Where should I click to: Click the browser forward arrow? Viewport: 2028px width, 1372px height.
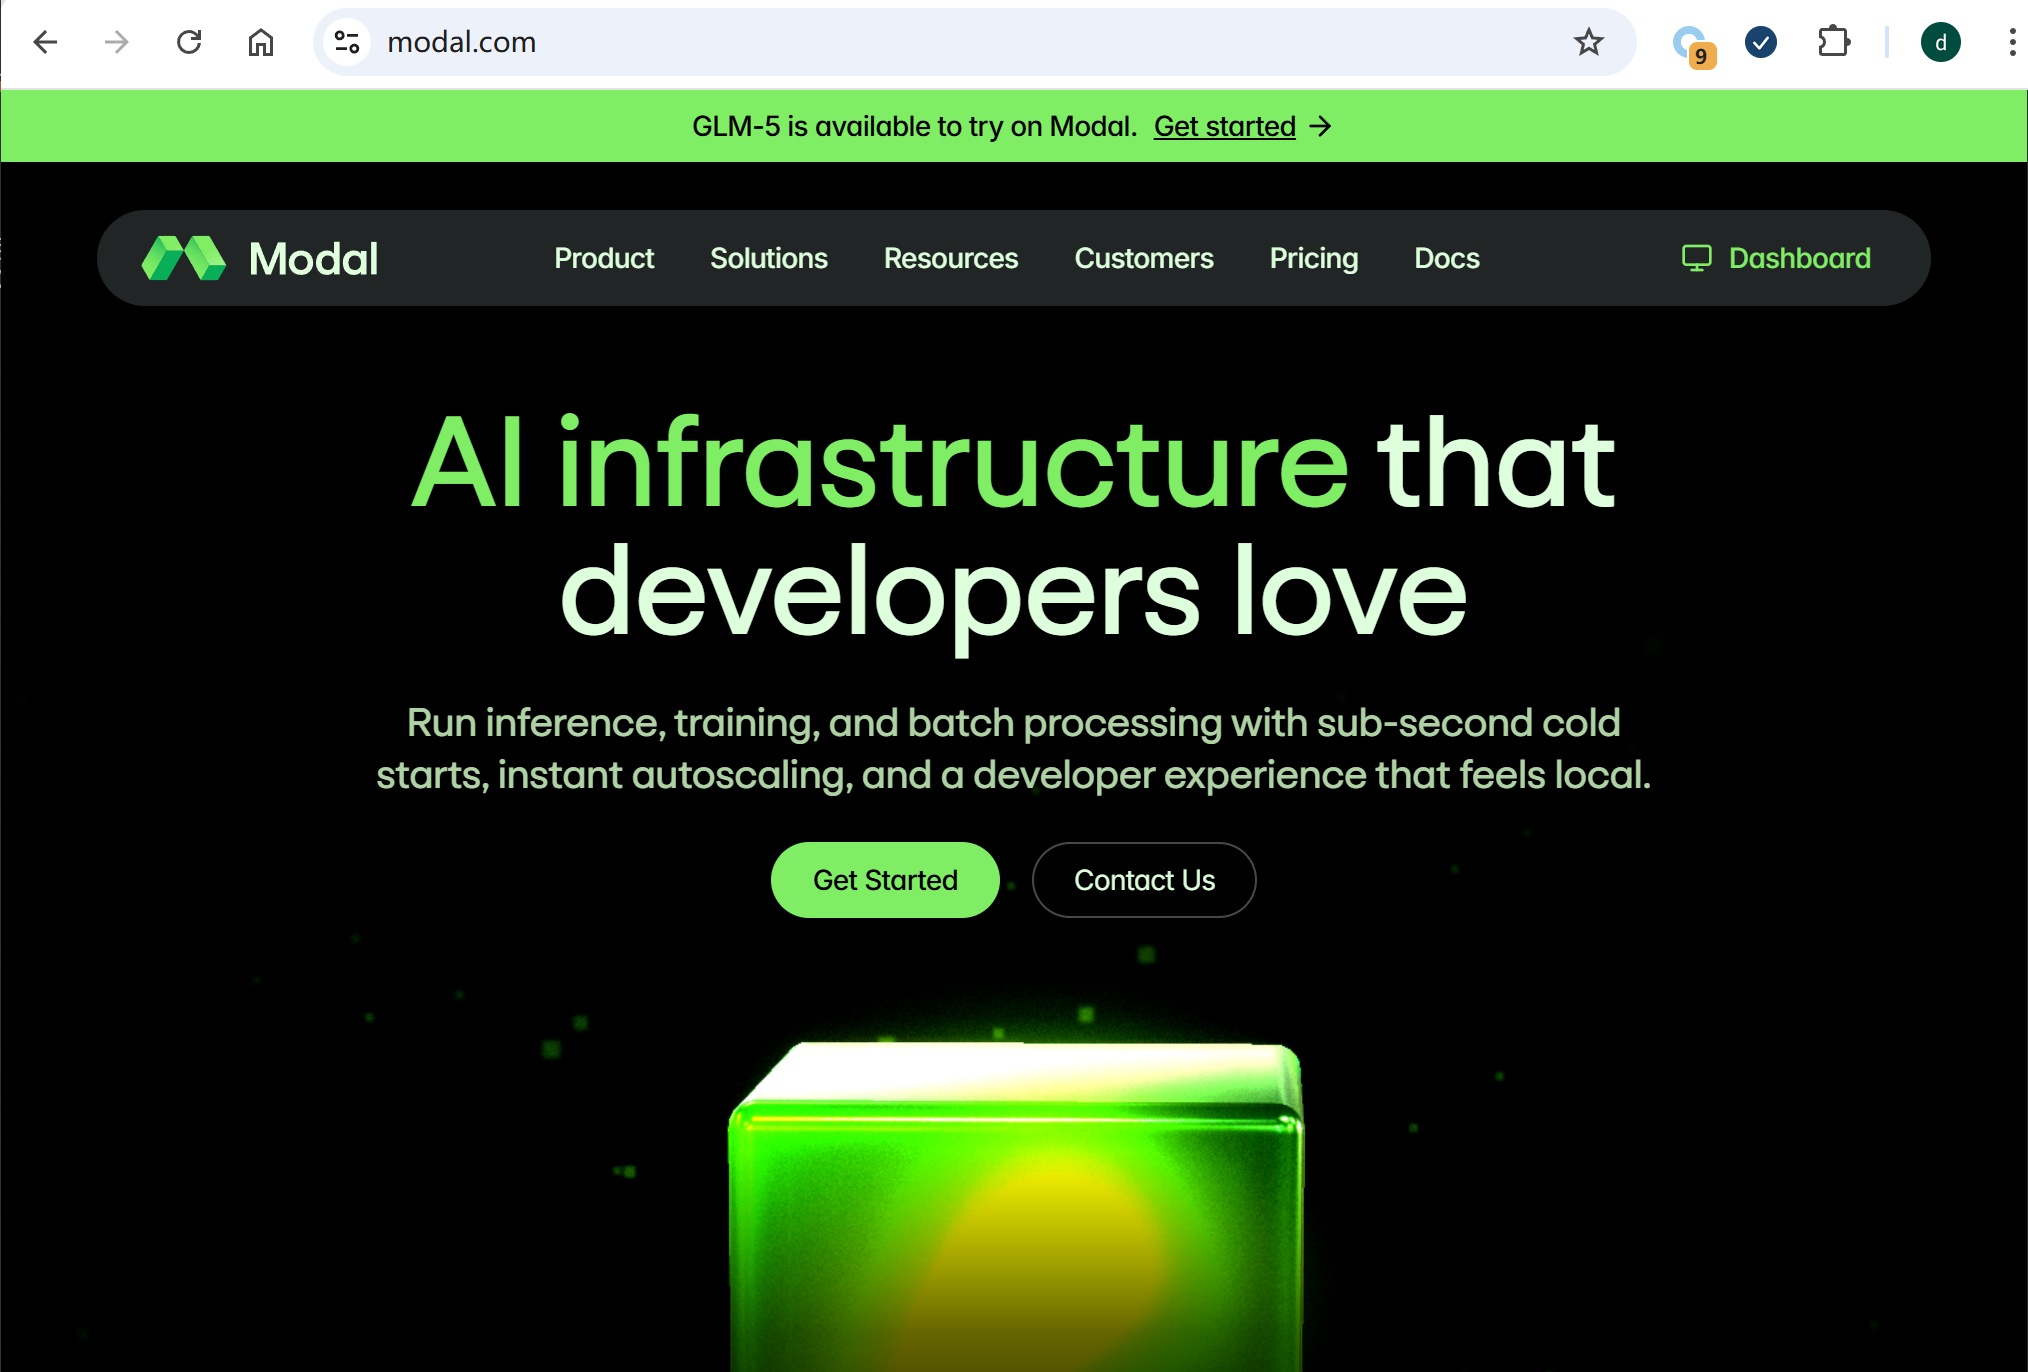point(117,42)
